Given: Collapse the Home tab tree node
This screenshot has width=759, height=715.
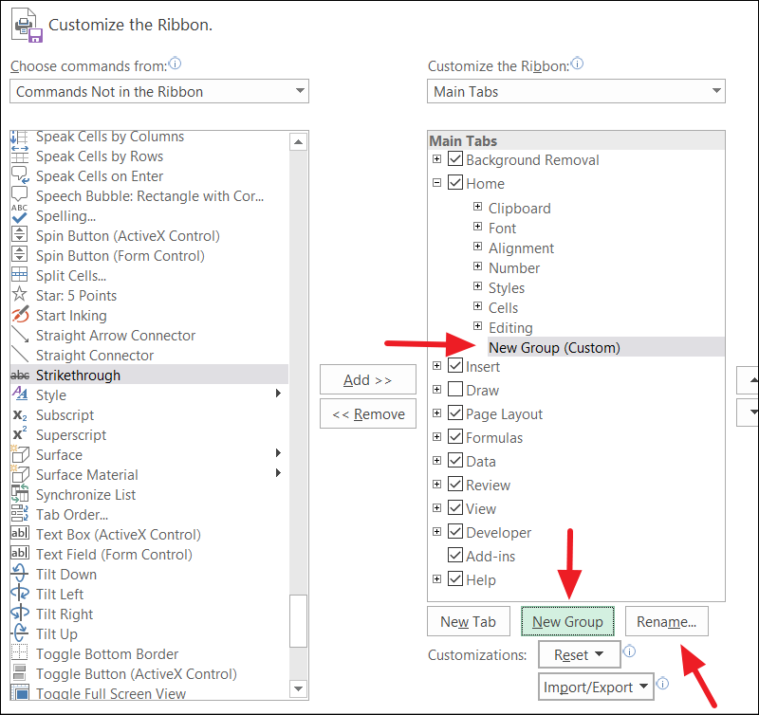Looking at the screenshot, I should click(x=437, y=183).
